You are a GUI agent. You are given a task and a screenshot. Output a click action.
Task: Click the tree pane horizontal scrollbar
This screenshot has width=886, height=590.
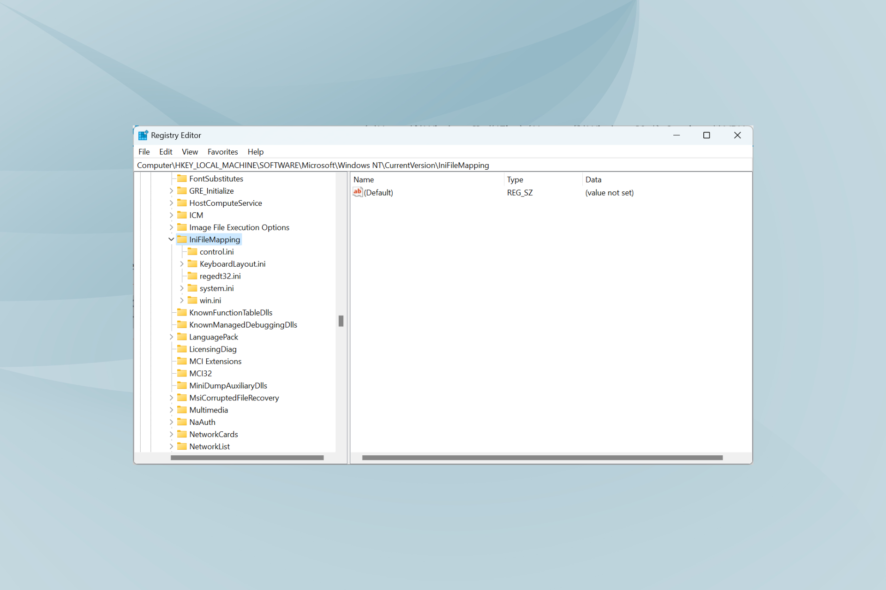coord(247,458)
